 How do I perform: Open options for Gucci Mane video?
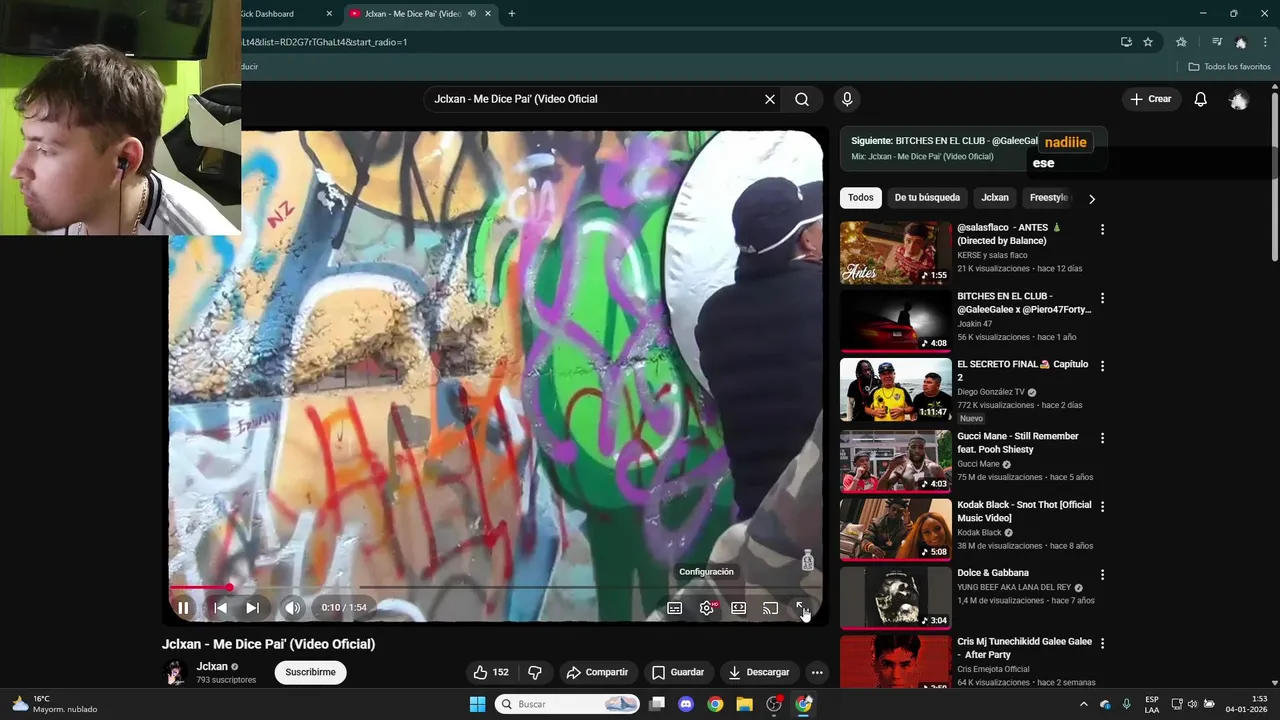pos(1103,438)
